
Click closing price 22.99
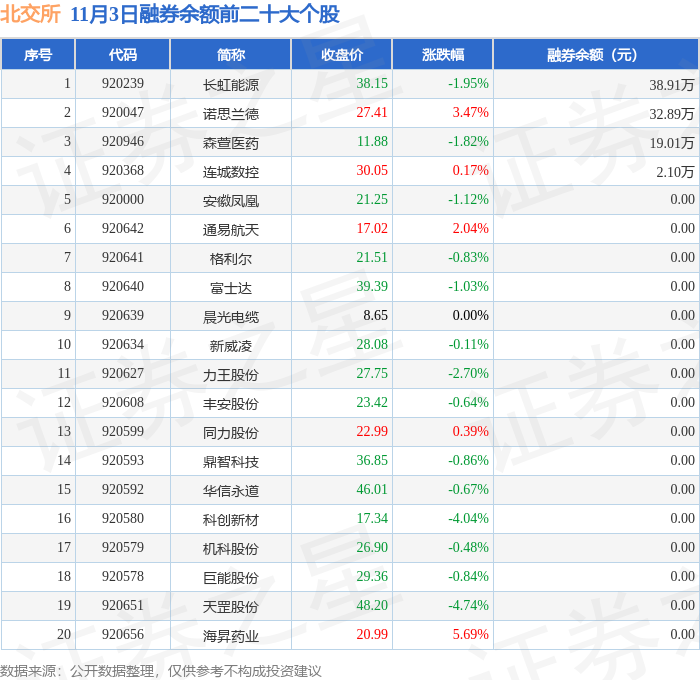[372, 432]
